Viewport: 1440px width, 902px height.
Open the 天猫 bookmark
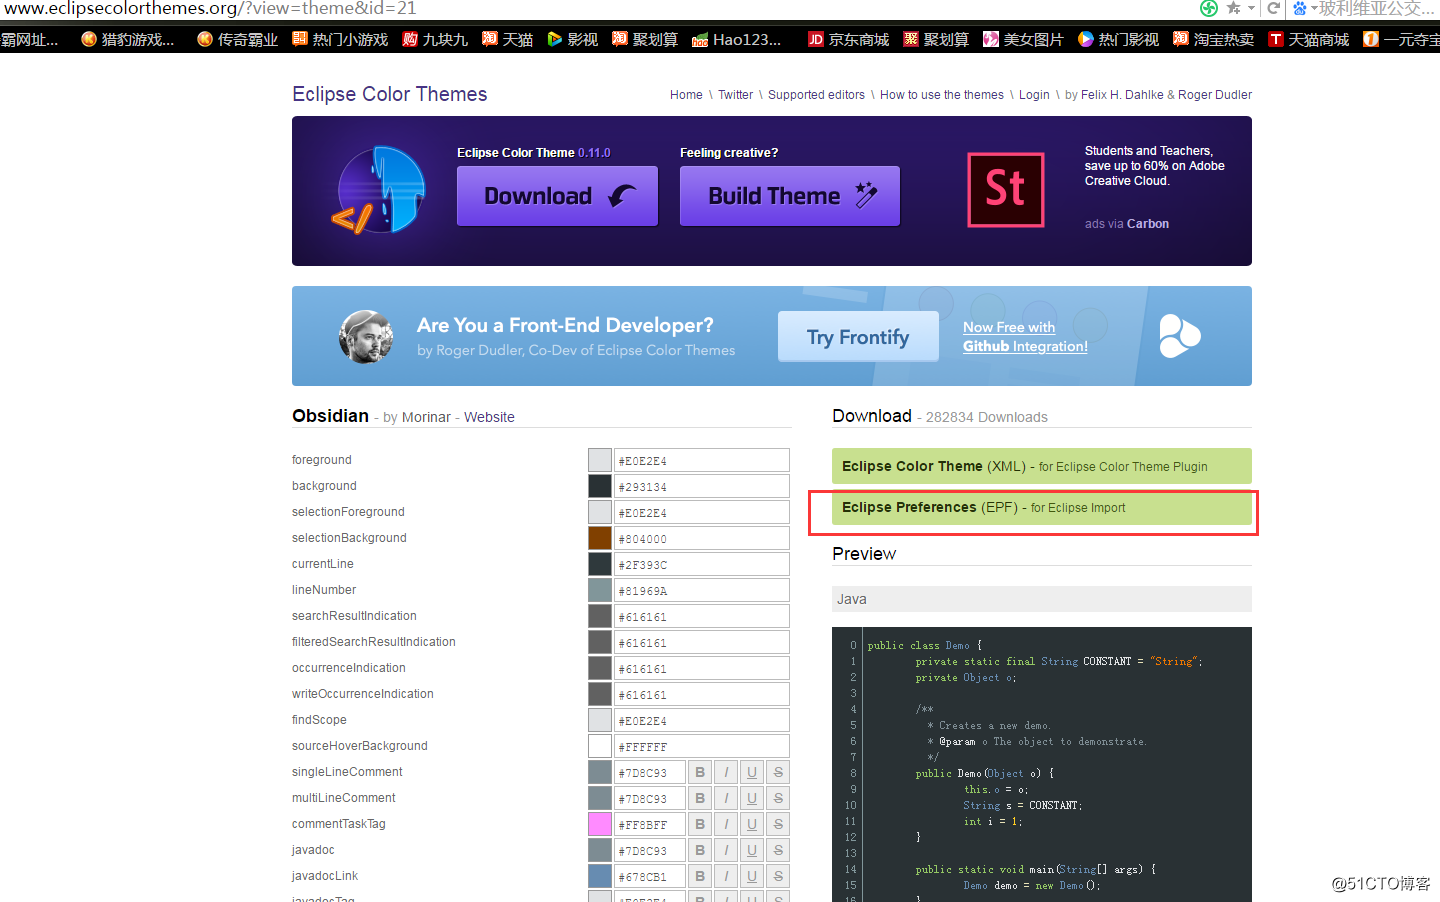(x=508, y=39)
